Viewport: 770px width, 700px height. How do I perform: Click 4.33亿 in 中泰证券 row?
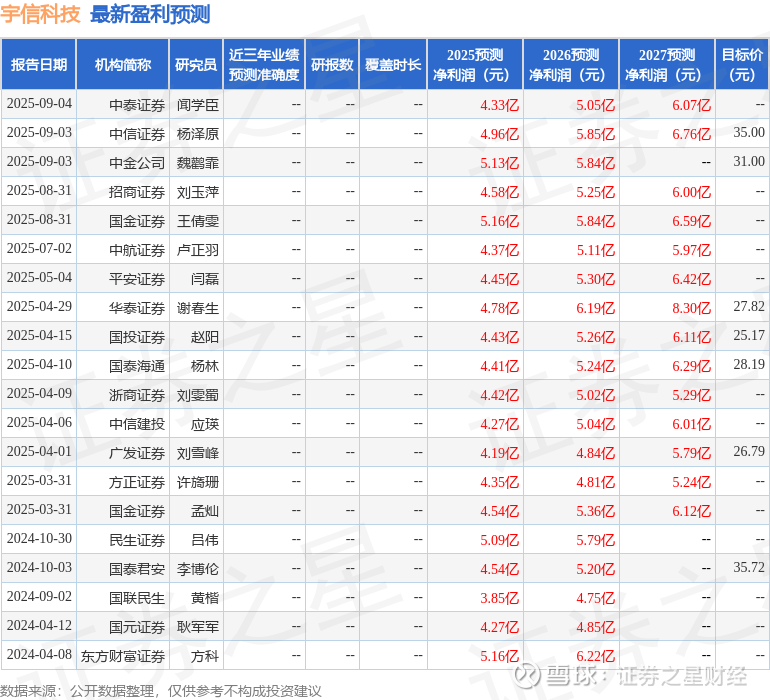pyautogui.click(x=499, y=105)
